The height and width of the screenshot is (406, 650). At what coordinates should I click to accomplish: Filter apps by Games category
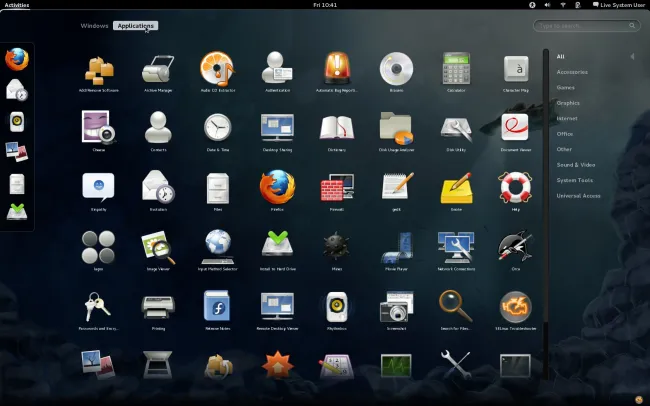pos(565,88)
